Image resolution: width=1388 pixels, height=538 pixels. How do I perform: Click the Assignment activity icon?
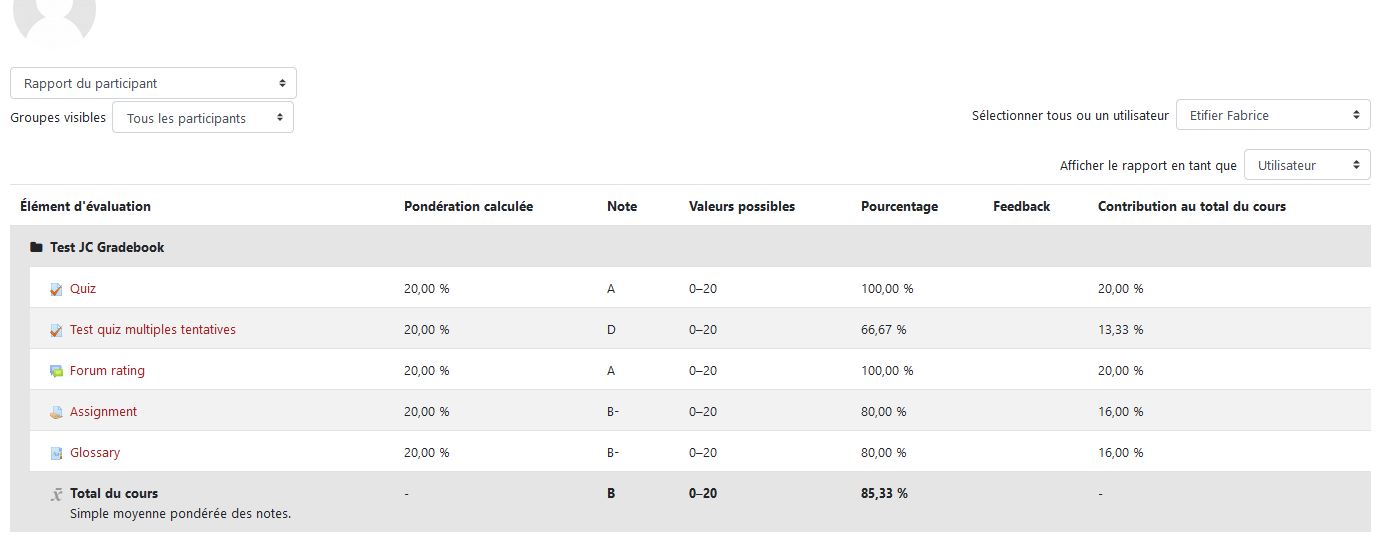[56, 412]
